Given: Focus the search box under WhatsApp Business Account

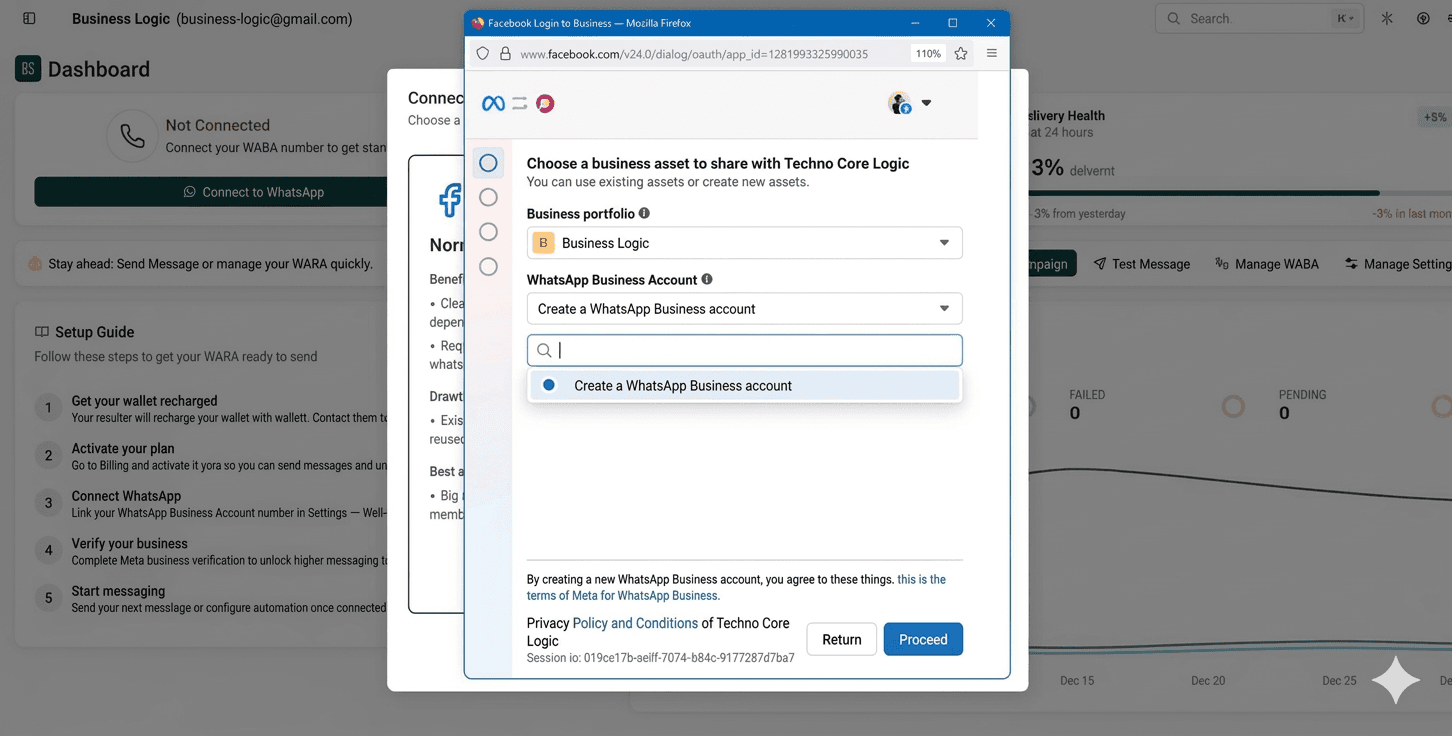Looking at the screenshot, I should tap(745, 350).
